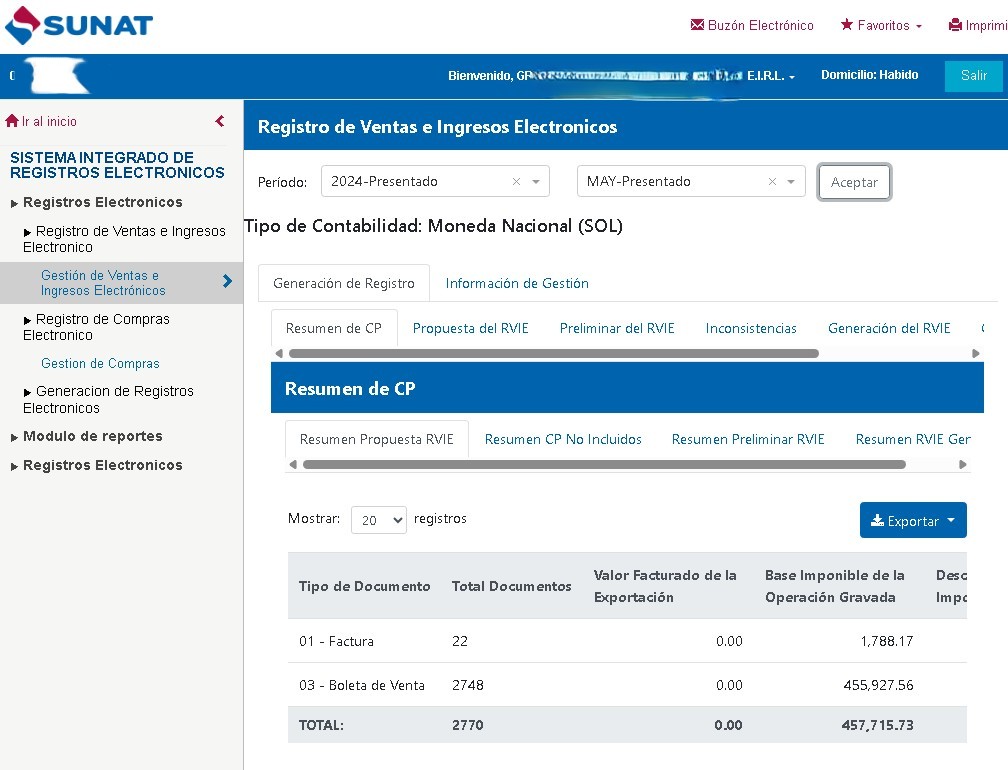Viewport: 1008px width, 770px height.
Task: Expand Registro de Compras Electronico
Action: coord(96,327)
